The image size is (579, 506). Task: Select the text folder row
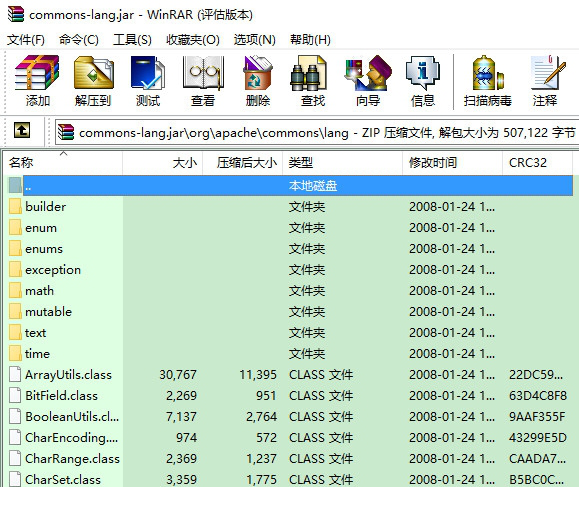pos(290,333)
